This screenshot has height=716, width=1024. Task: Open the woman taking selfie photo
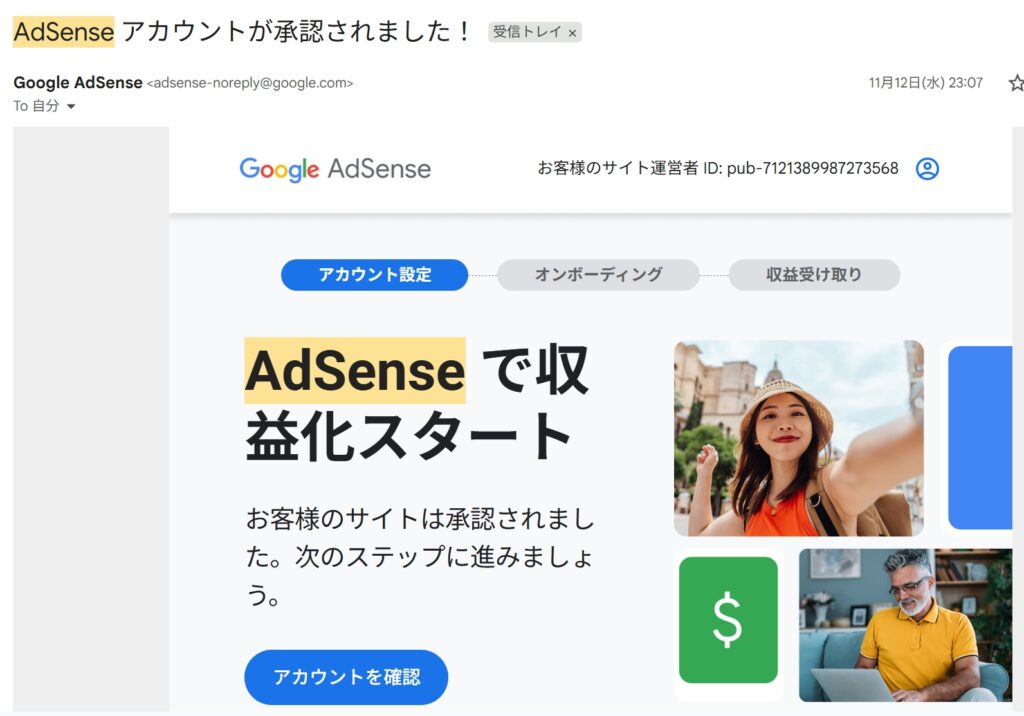[x=799, y=438]
